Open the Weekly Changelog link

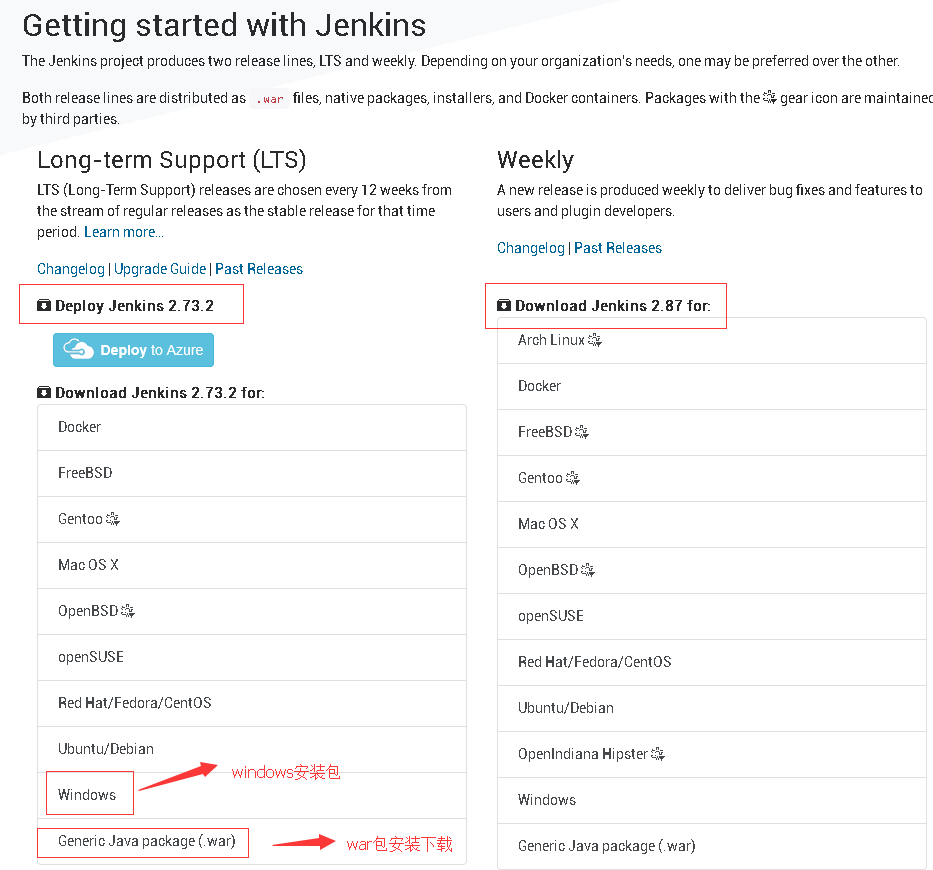pos(531,248)
